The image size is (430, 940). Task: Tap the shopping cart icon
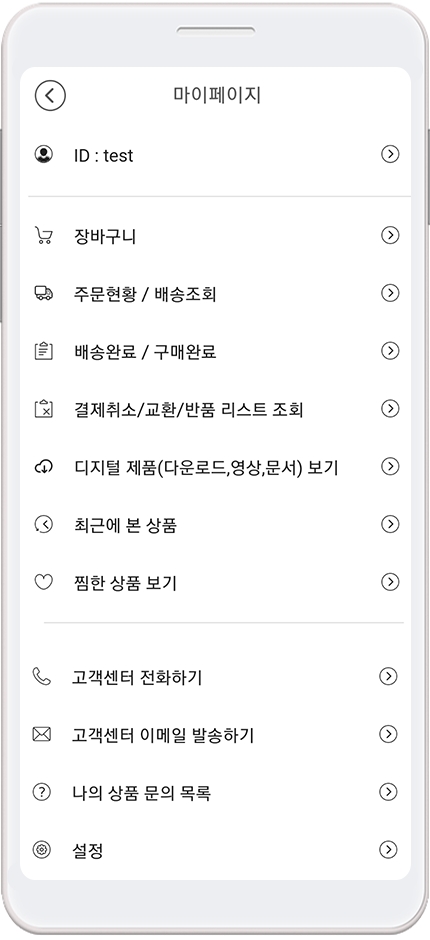pos(43,236)
